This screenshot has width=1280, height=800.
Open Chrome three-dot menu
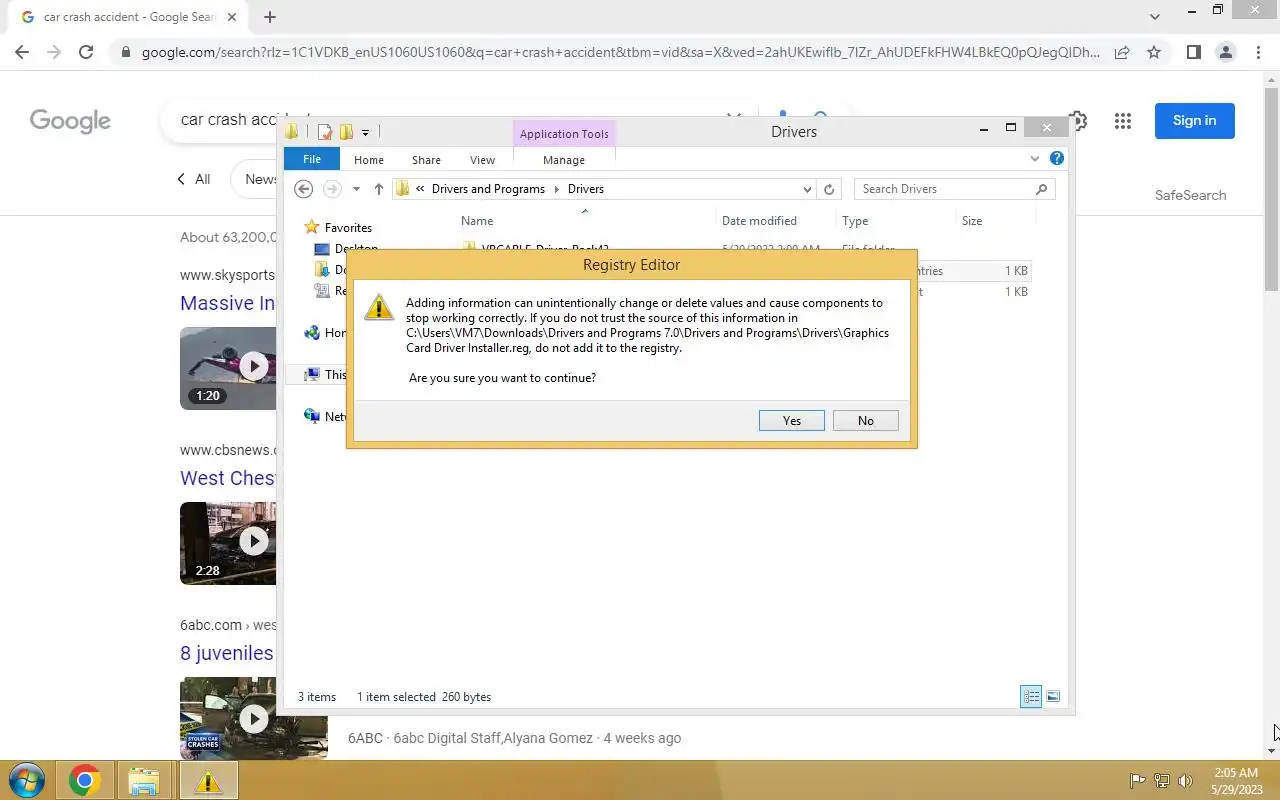(x=1258, y=52)
